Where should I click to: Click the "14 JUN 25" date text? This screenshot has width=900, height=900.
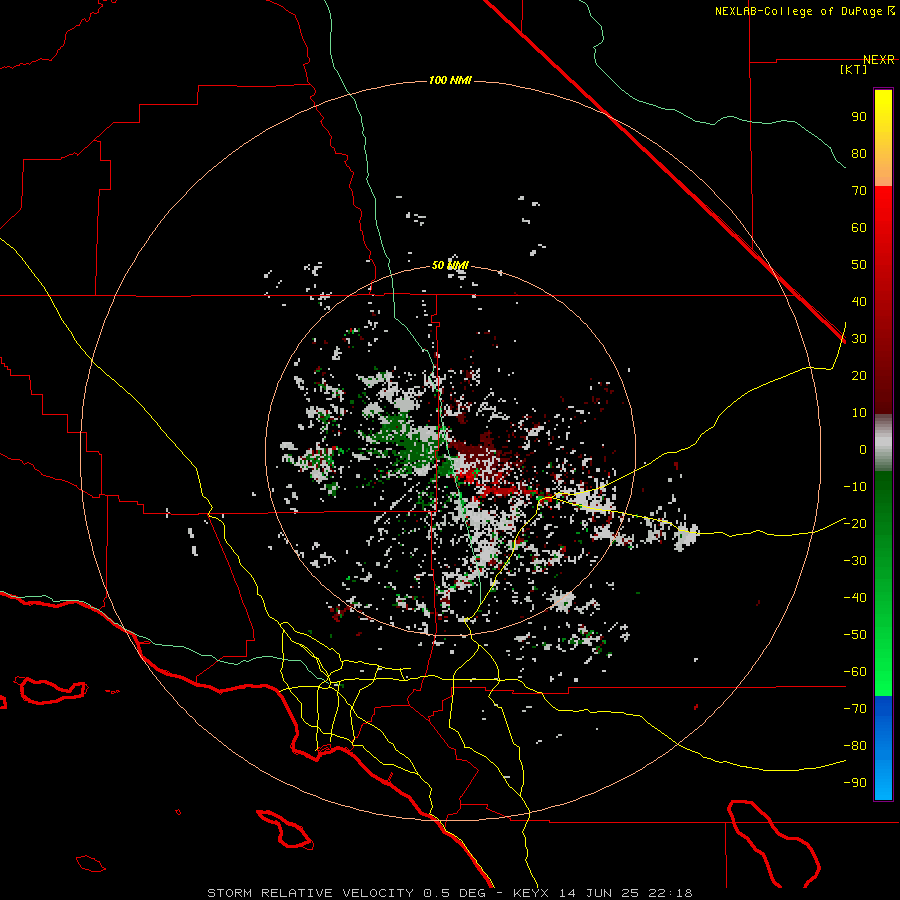coord(599,893)
